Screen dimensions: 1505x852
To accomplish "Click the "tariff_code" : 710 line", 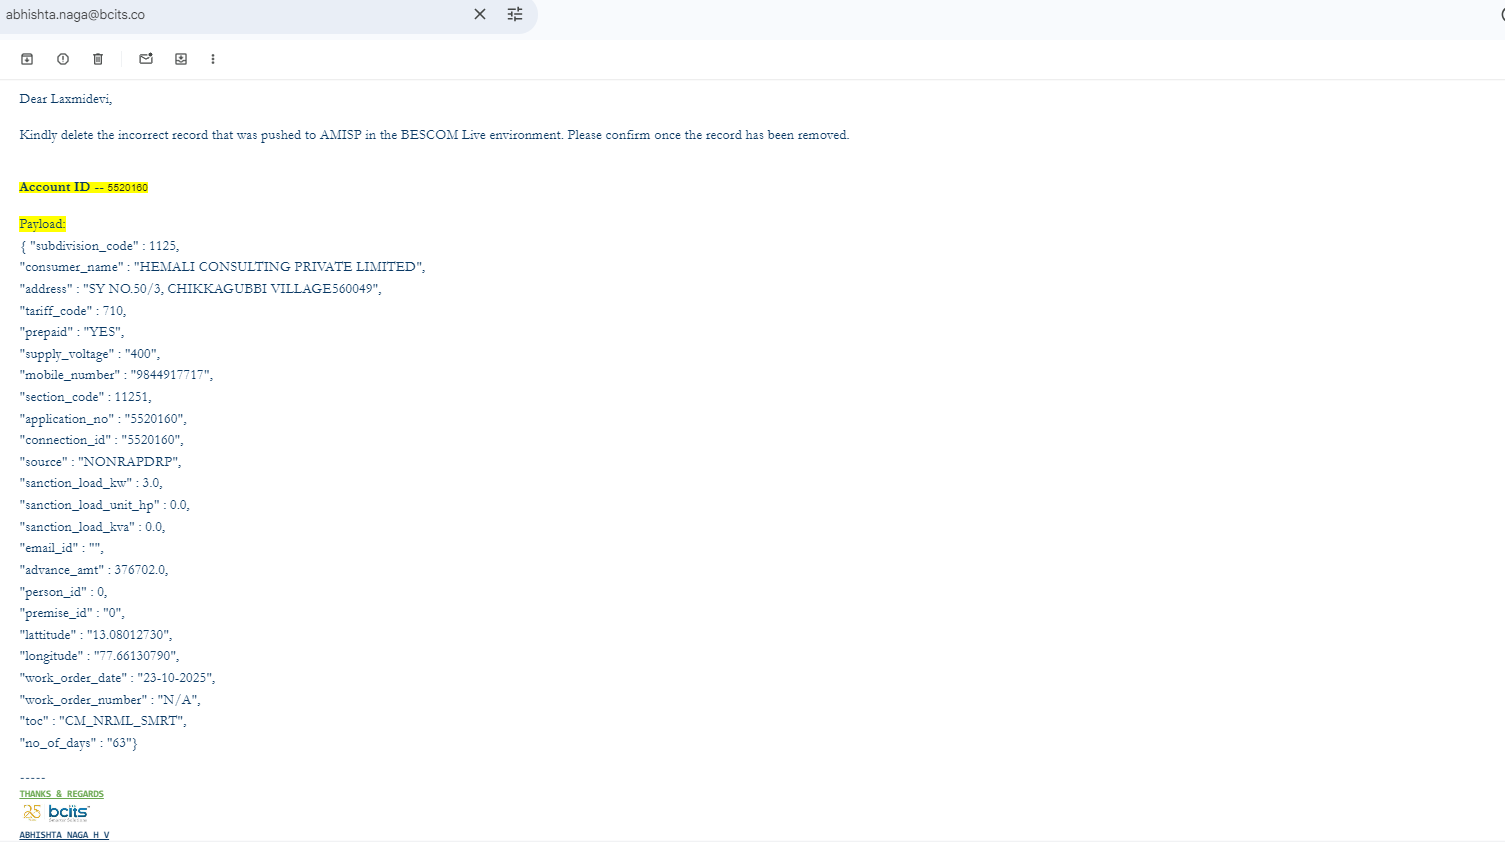I will point(73,311).
